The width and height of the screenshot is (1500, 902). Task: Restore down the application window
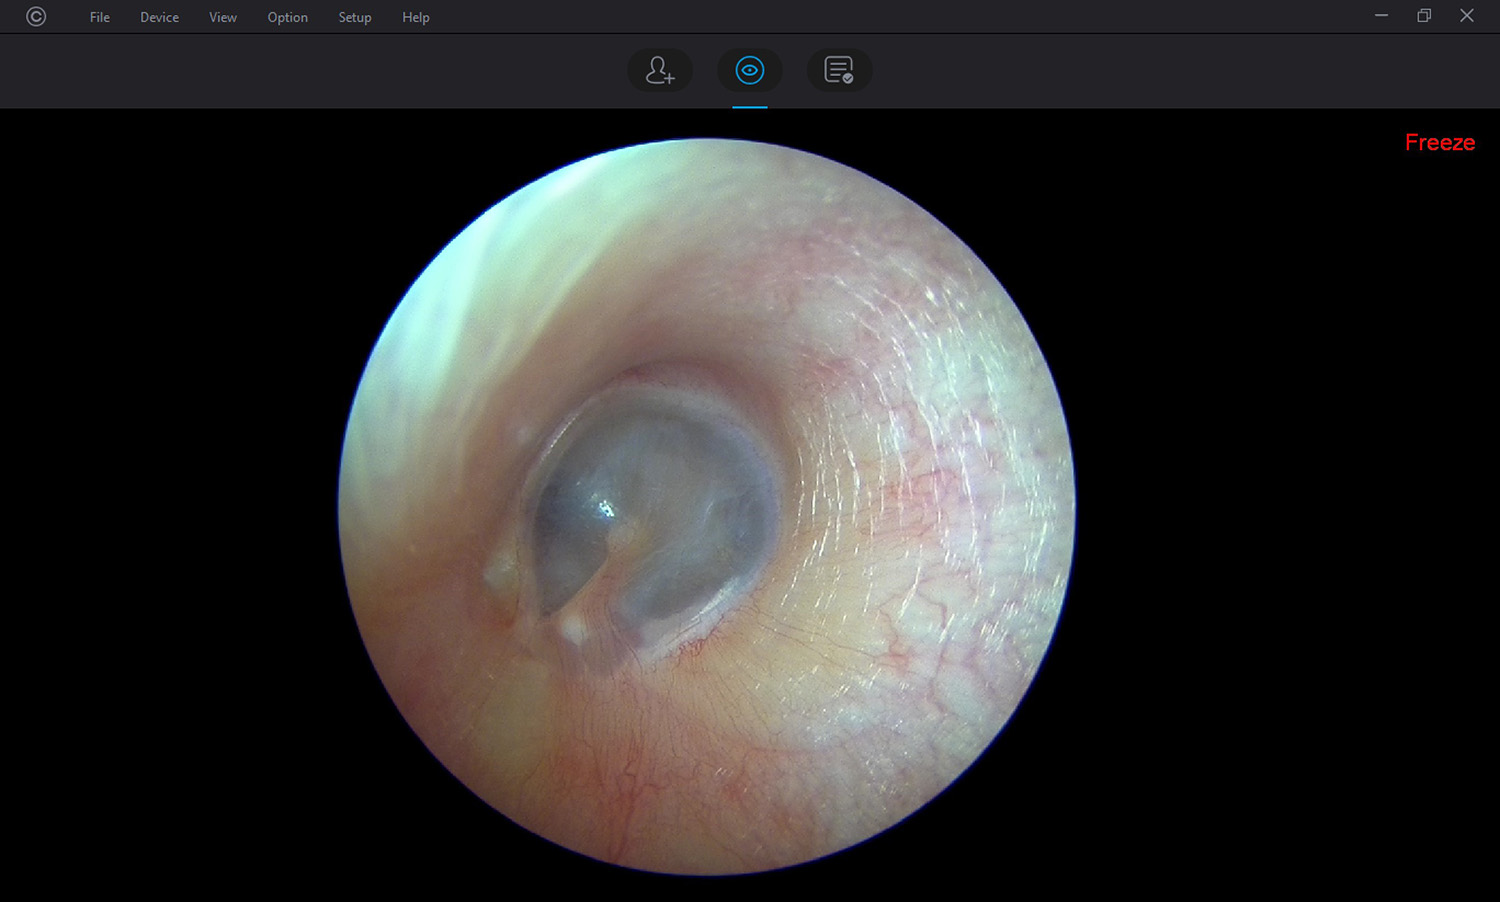tap(1424, 16)
